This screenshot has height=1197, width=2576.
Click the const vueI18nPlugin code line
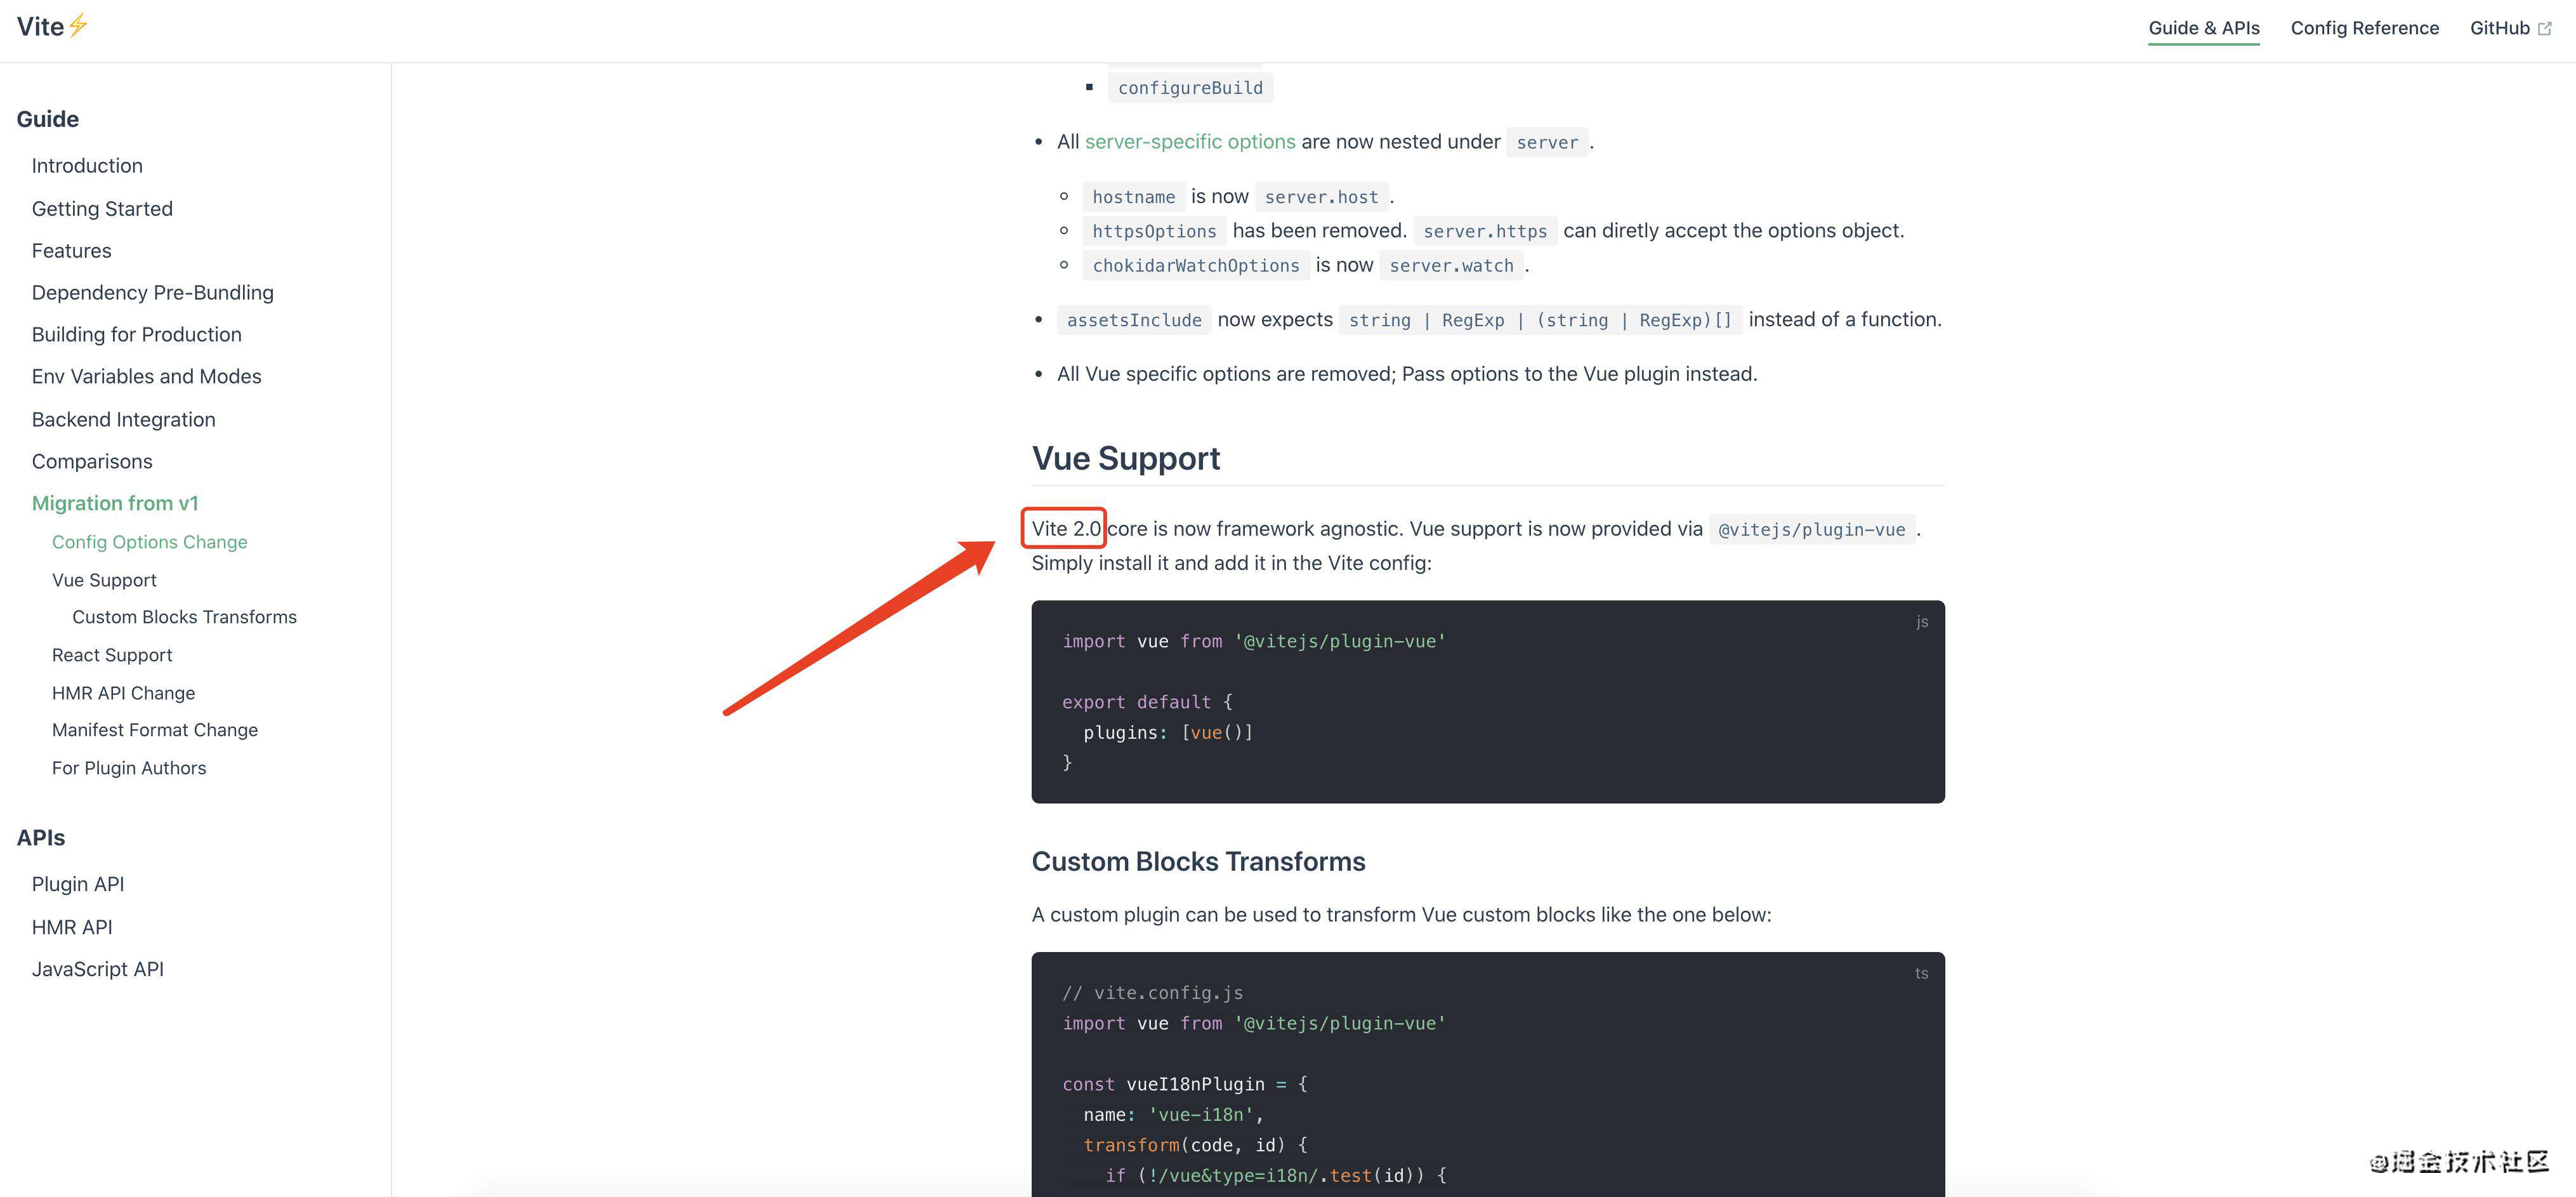1185,1085
